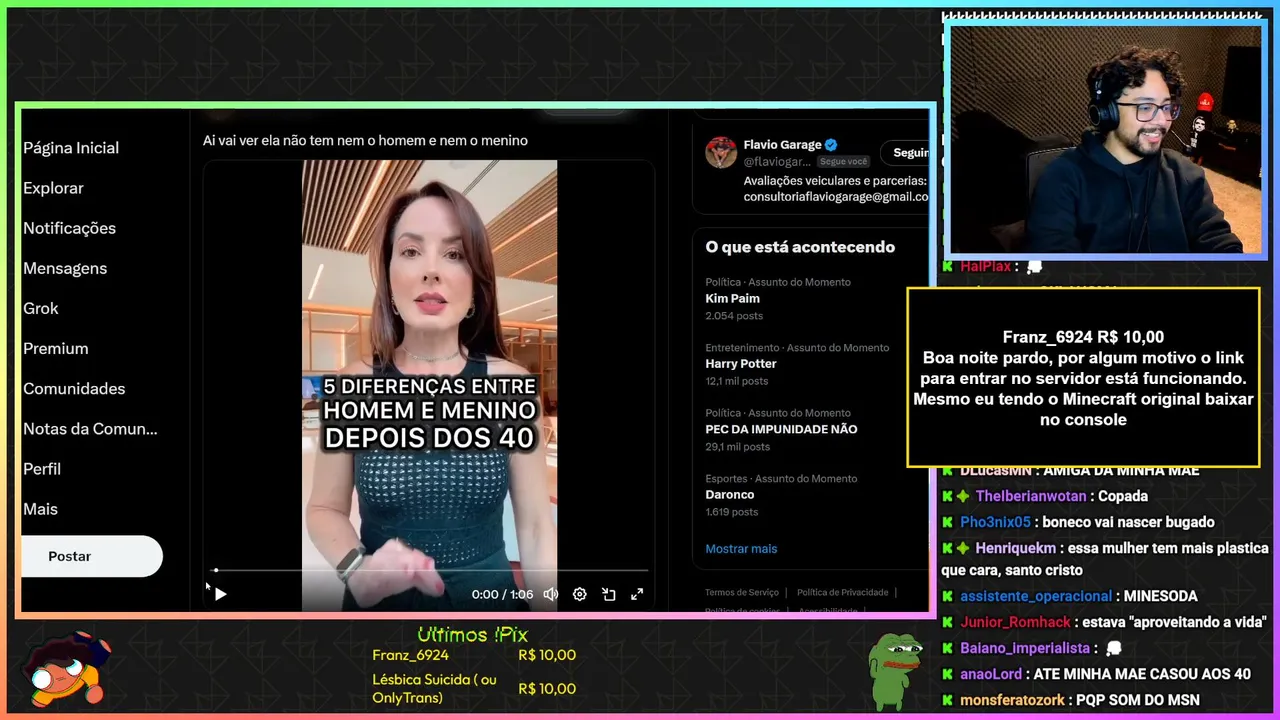Open Flavio Garage profile name
This screenshot has height=720, width=1280.
pos(782,144)
